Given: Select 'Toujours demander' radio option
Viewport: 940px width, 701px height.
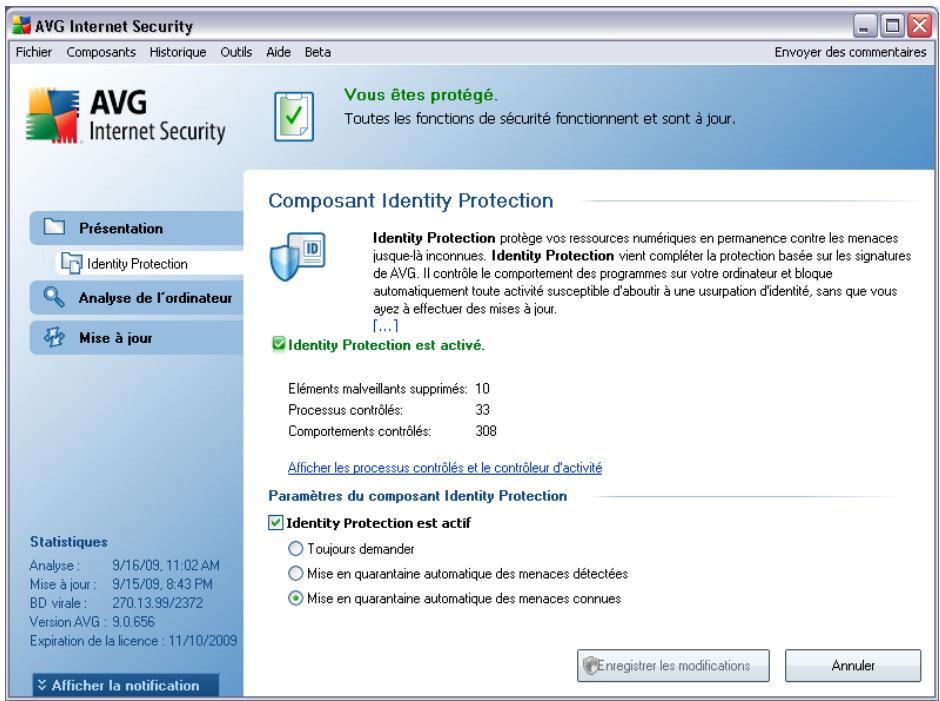Looking at the screenshot, I should tap(296, 549).
